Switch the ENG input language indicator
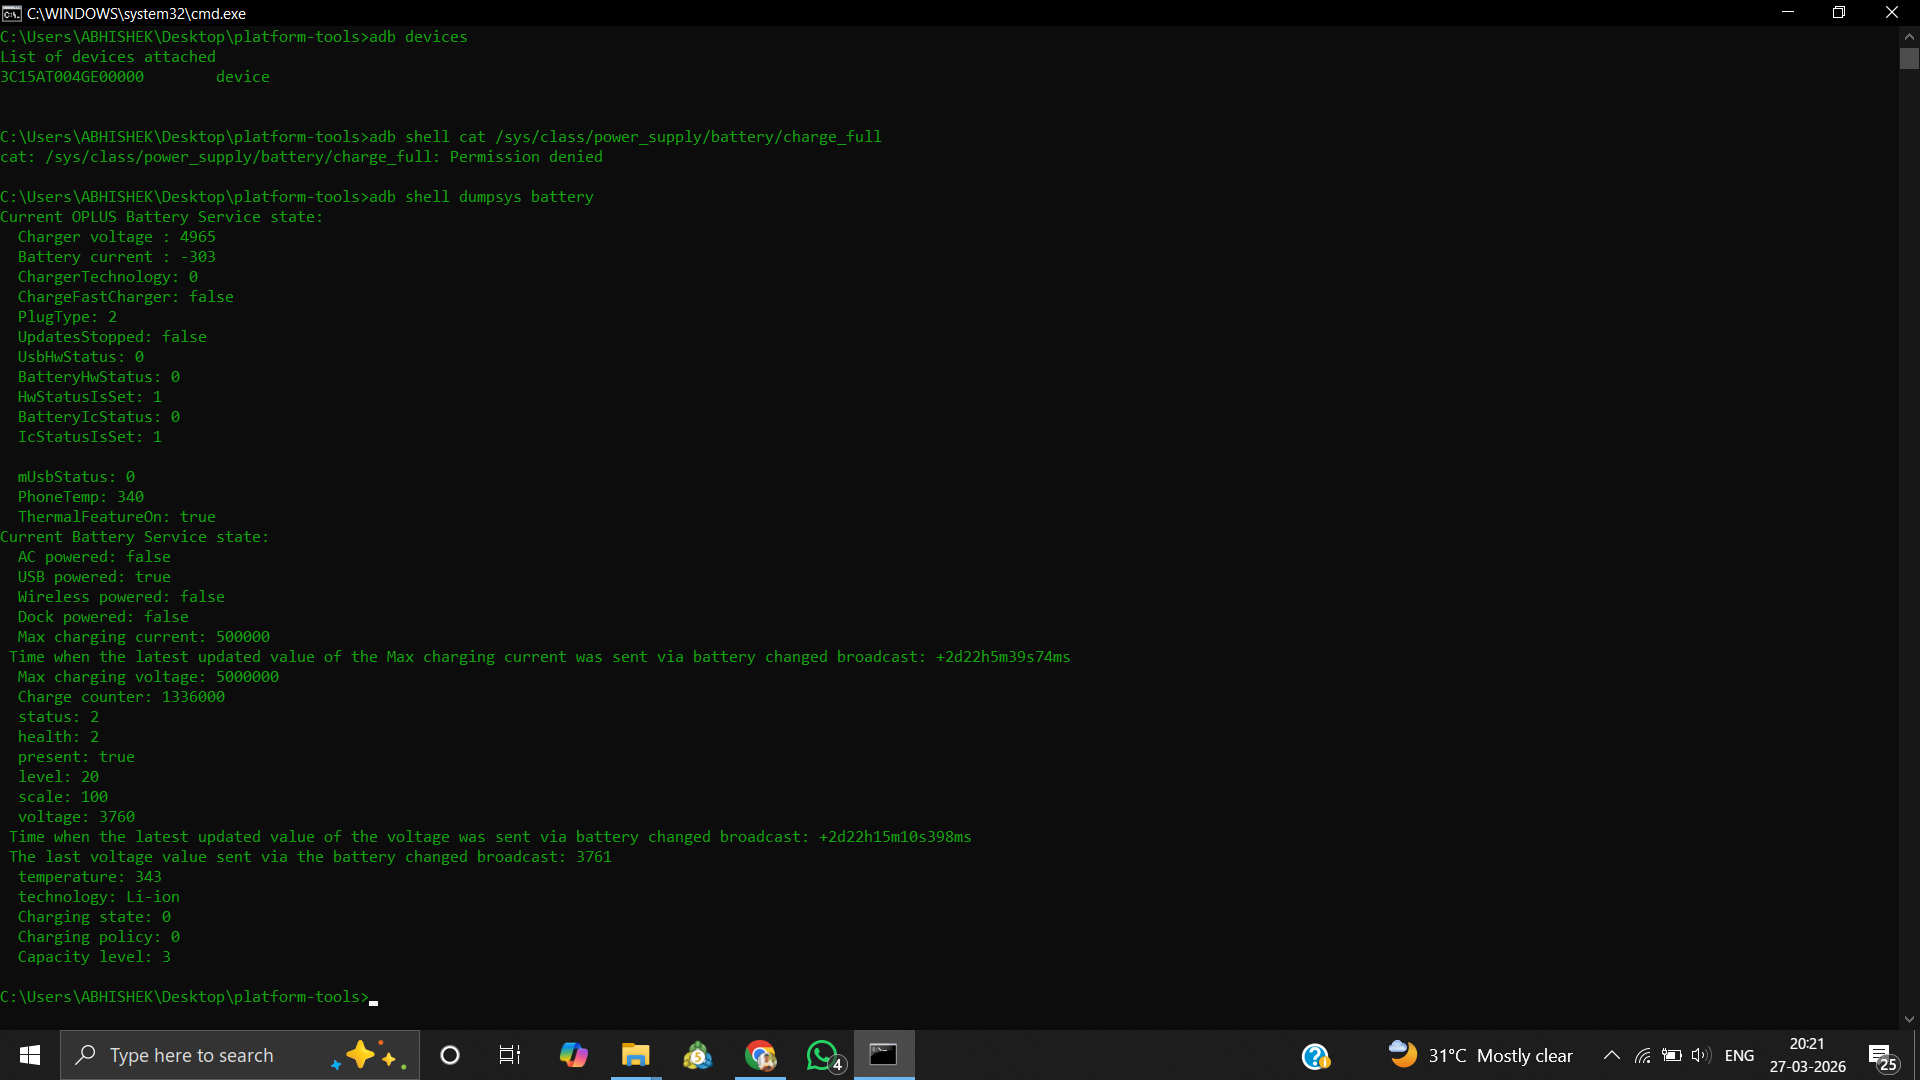 click(x=1739, y=1055)
